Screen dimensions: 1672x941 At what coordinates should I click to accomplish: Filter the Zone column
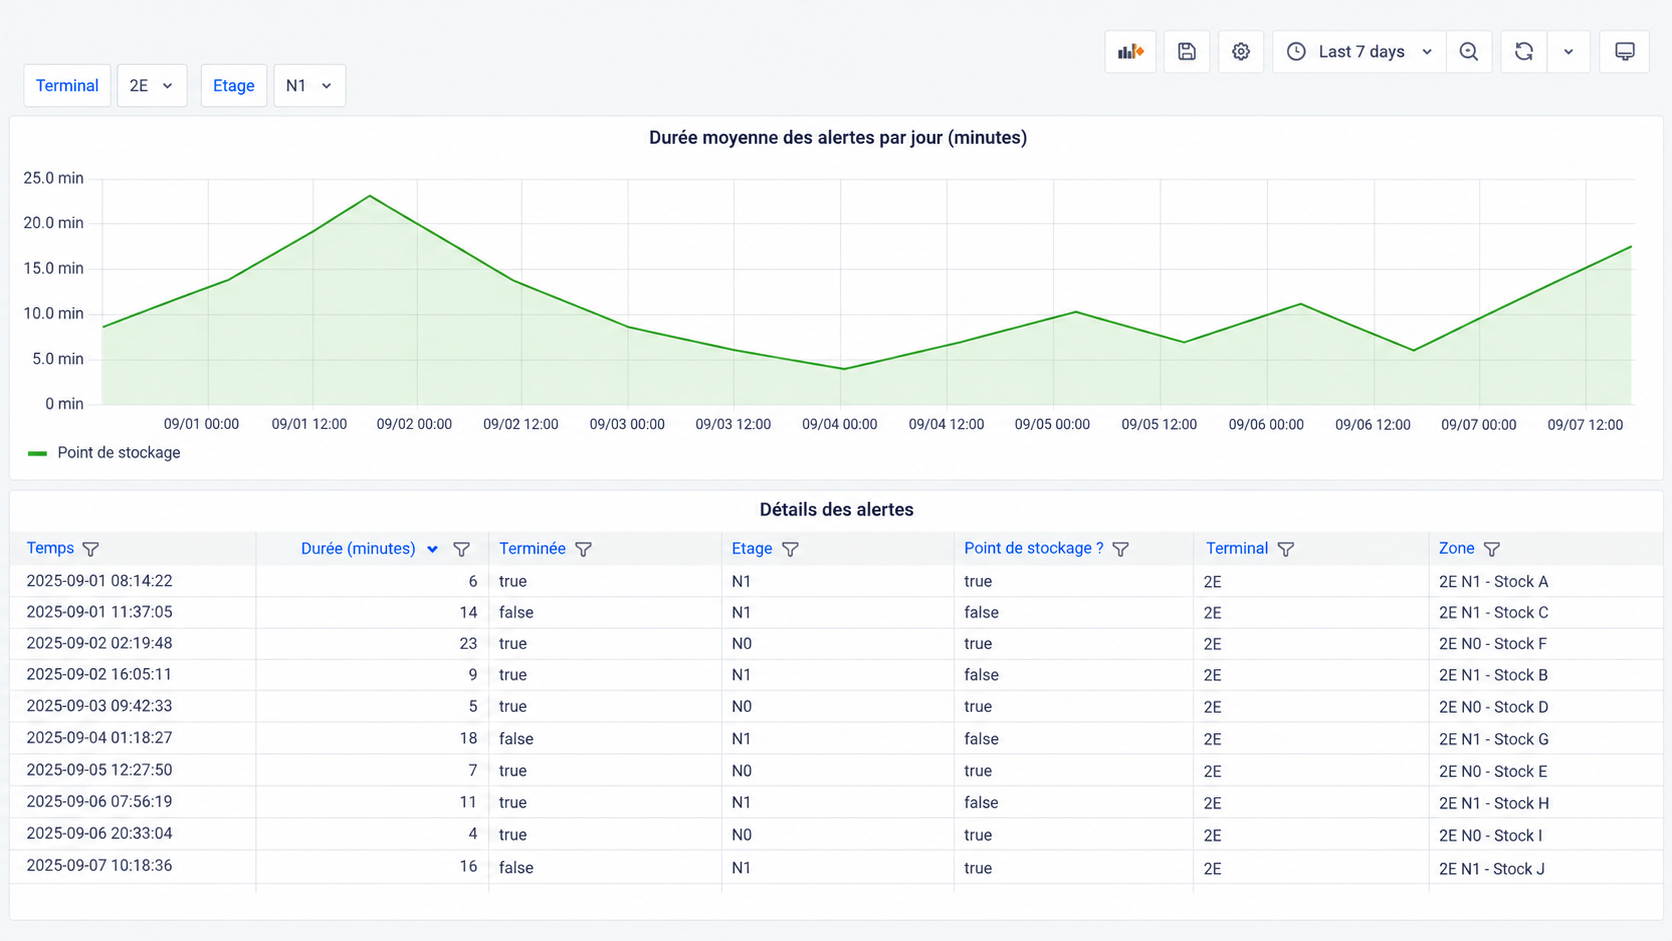(x=1492, y=549)
